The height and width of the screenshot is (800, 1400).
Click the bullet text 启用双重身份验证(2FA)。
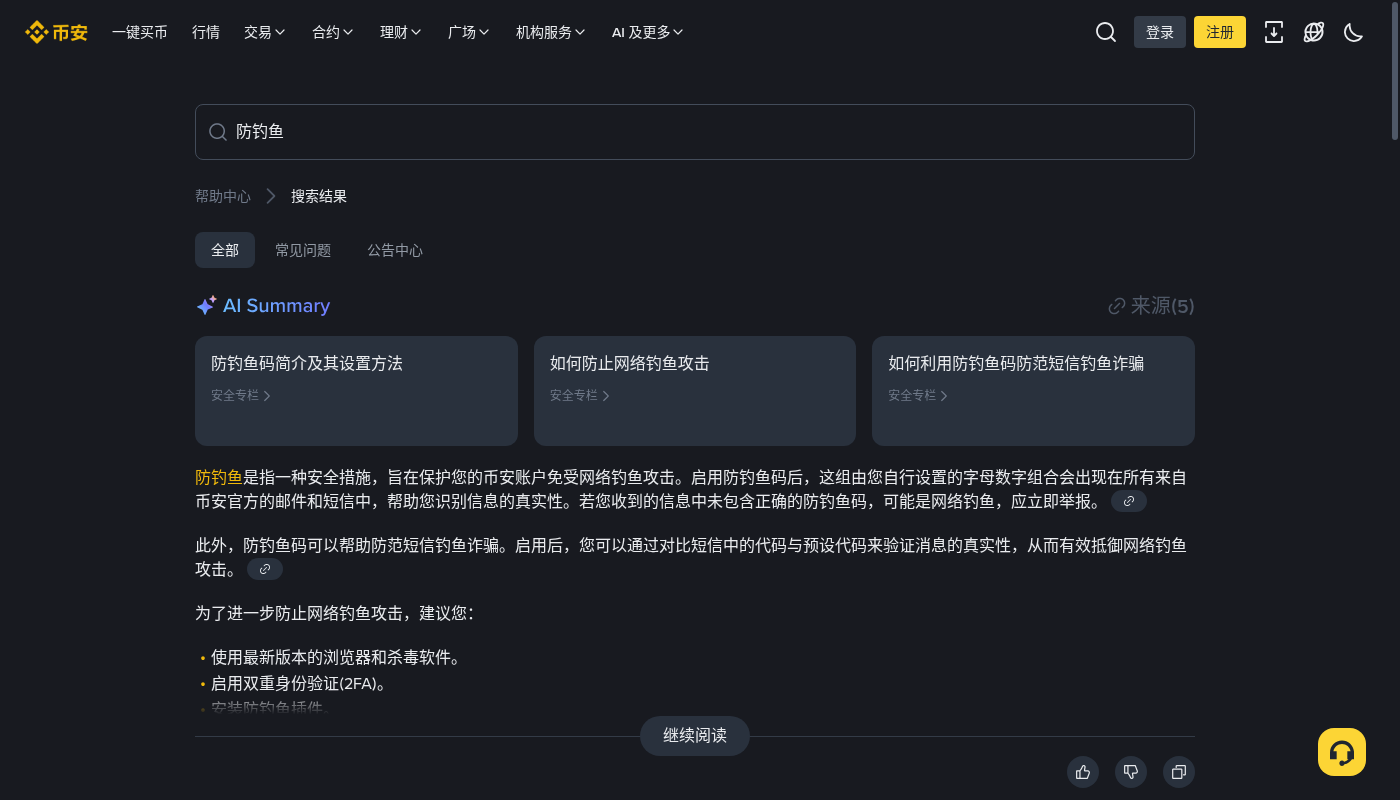[x=299, y=684]
